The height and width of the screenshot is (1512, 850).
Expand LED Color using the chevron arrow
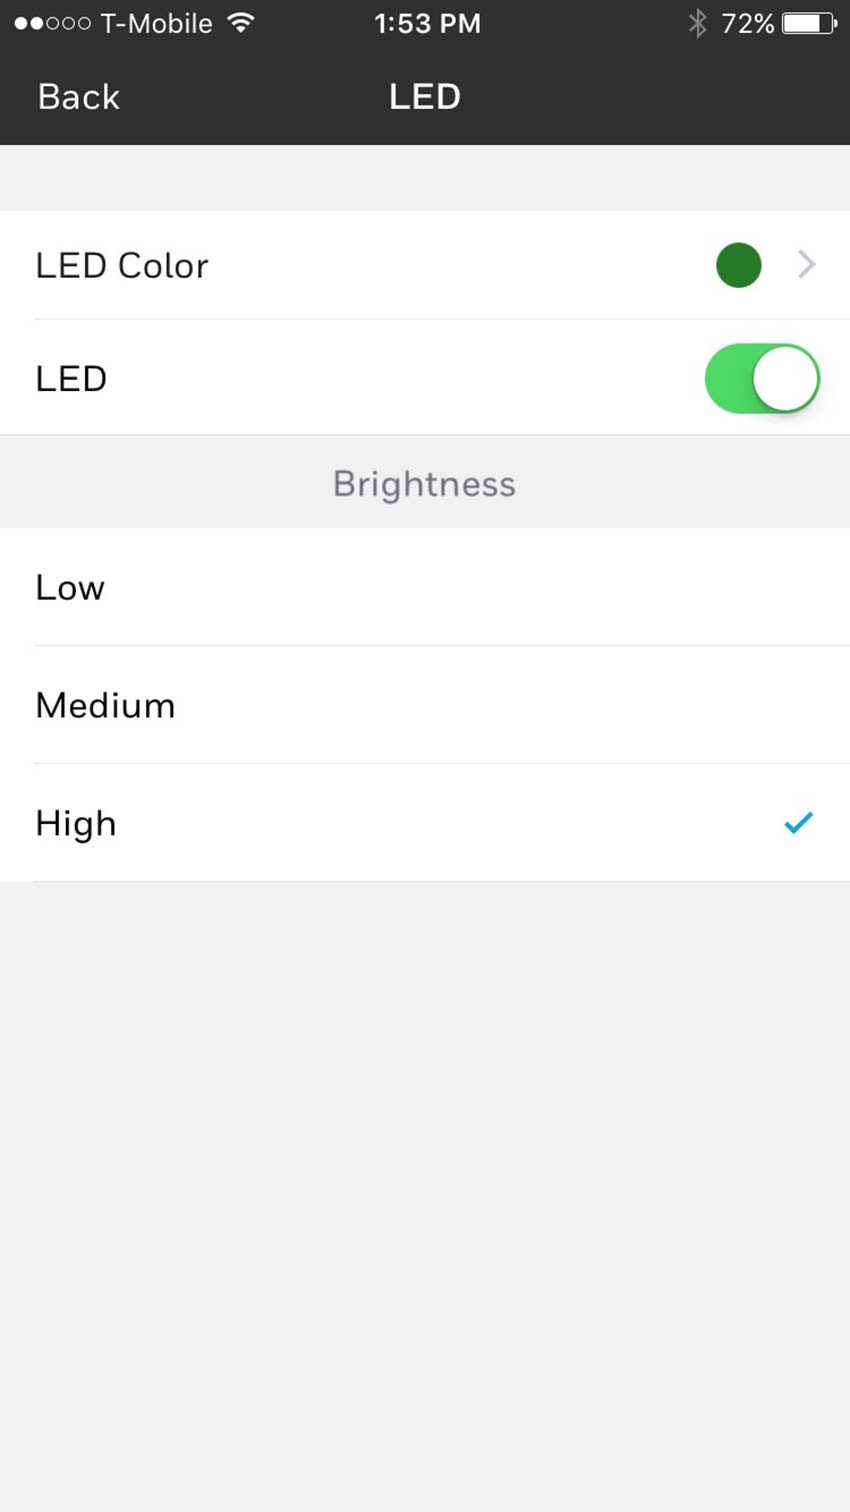coord(806,265)
